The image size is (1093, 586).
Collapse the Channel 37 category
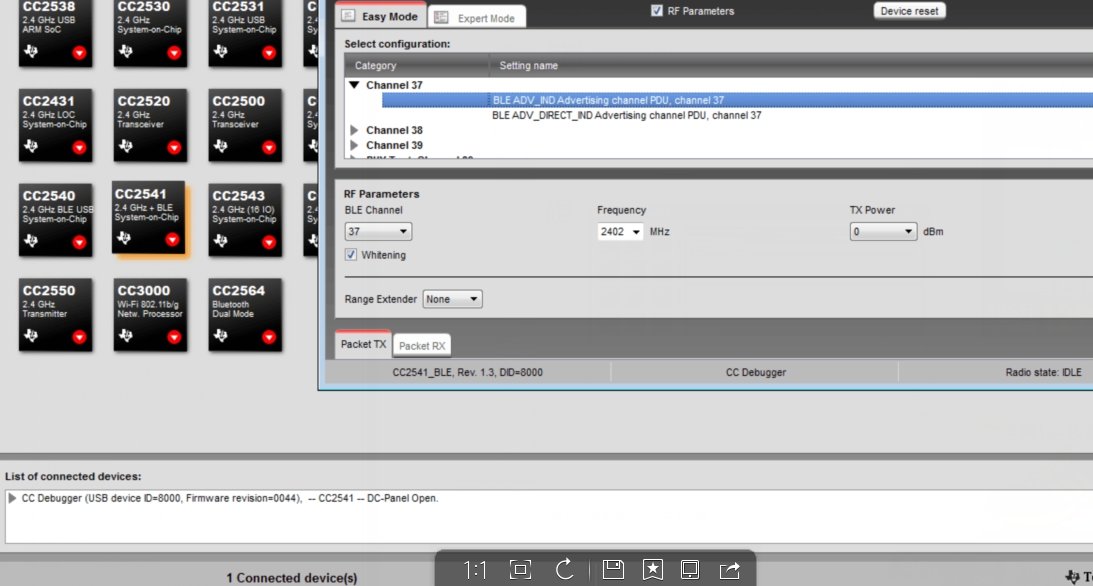pyautogui.click(x=354, y=85)
